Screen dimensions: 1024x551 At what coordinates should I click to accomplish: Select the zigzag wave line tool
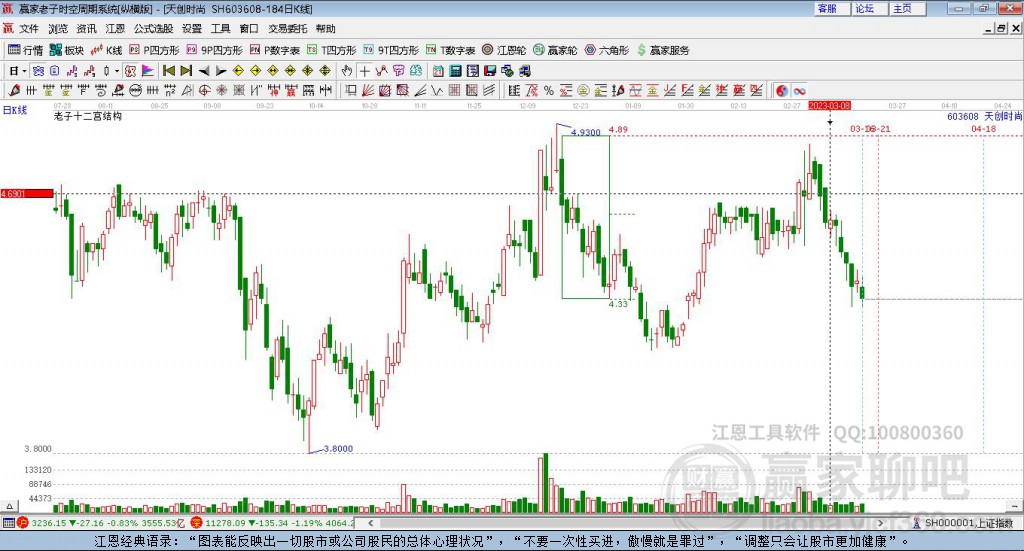pyautogui.click(x=438, y=90)
